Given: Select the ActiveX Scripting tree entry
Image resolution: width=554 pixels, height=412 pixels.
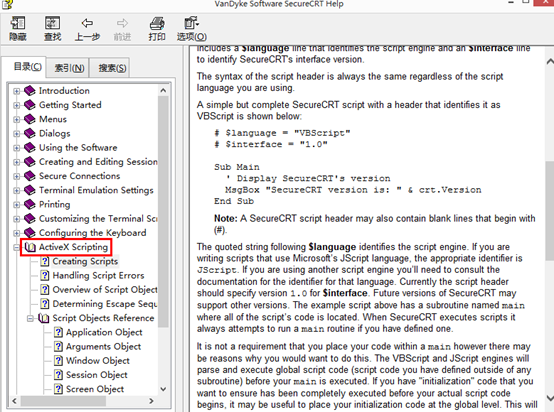Looking at the screenshot, I should pos(73,247).
